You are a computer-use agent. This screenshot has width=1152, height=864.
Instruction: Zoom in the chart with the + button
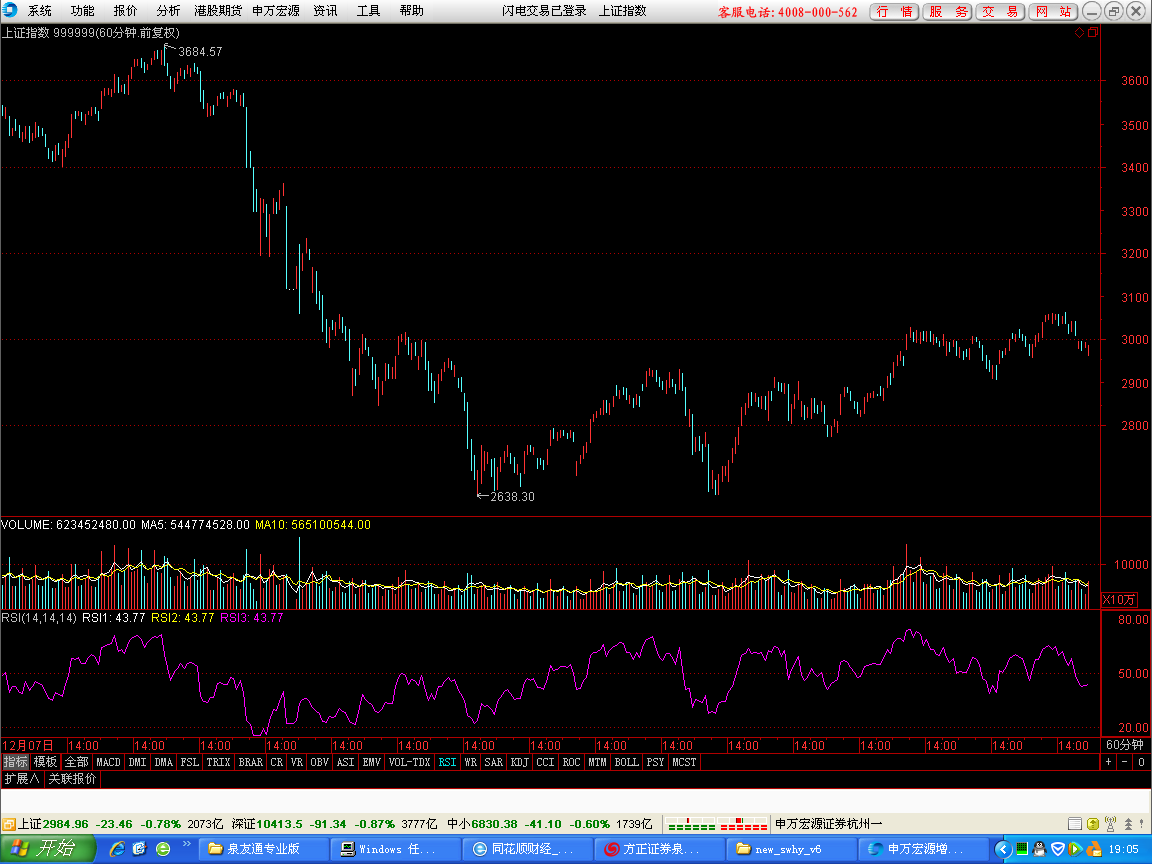1109,762
